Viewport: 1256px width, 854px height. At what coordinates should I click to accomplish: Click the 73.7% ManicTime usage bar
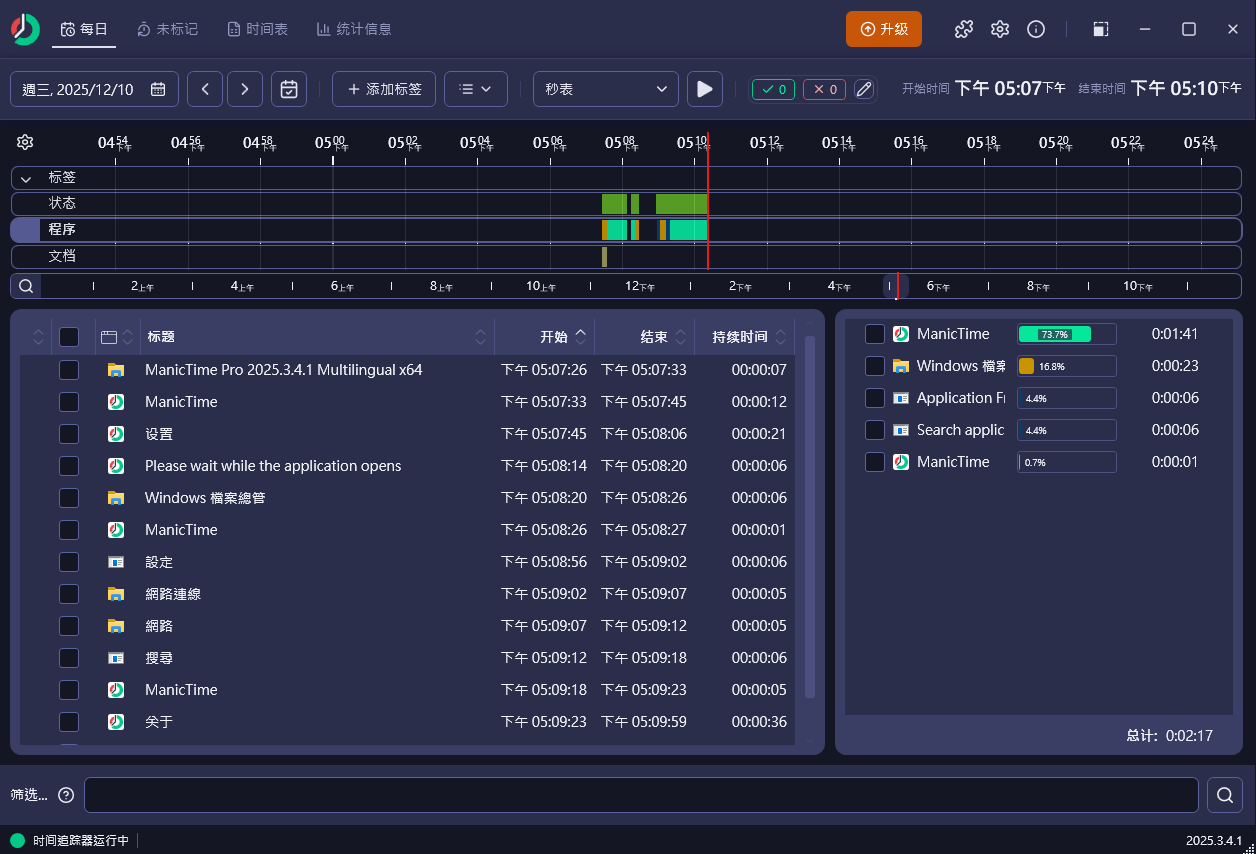[1066, 334]
